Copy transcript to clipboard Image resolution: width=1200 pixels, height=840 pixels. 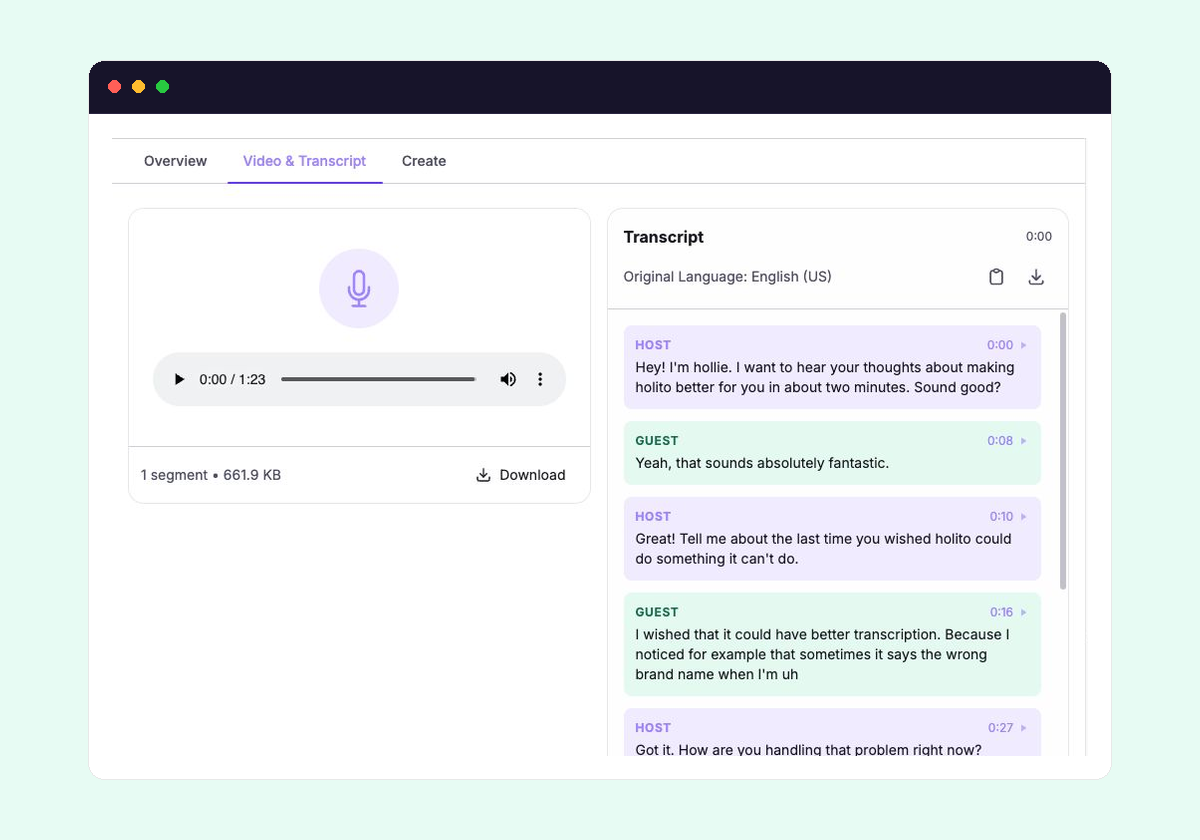[996, 277]
